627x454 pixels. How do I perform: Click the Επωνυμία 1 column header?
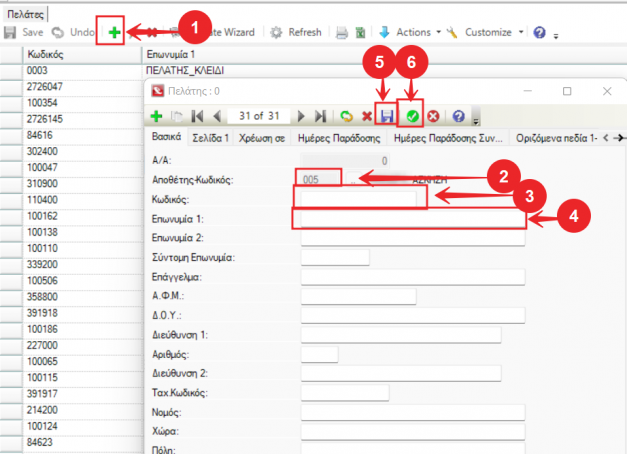[x=385, y=54]
